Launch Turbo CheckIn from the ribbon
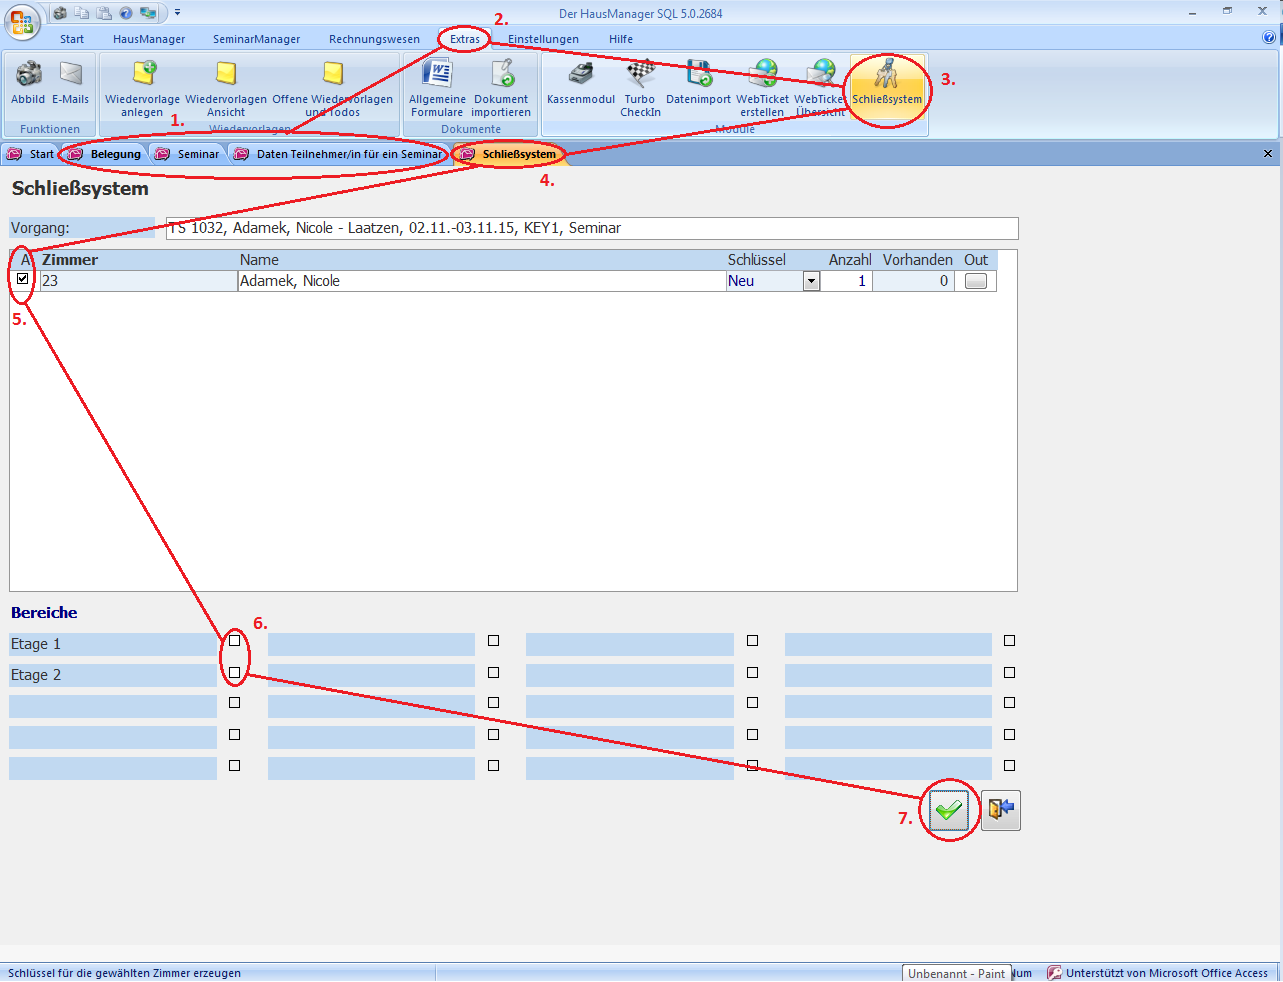This screenshot has height=982, width=1283. [640, 75]
